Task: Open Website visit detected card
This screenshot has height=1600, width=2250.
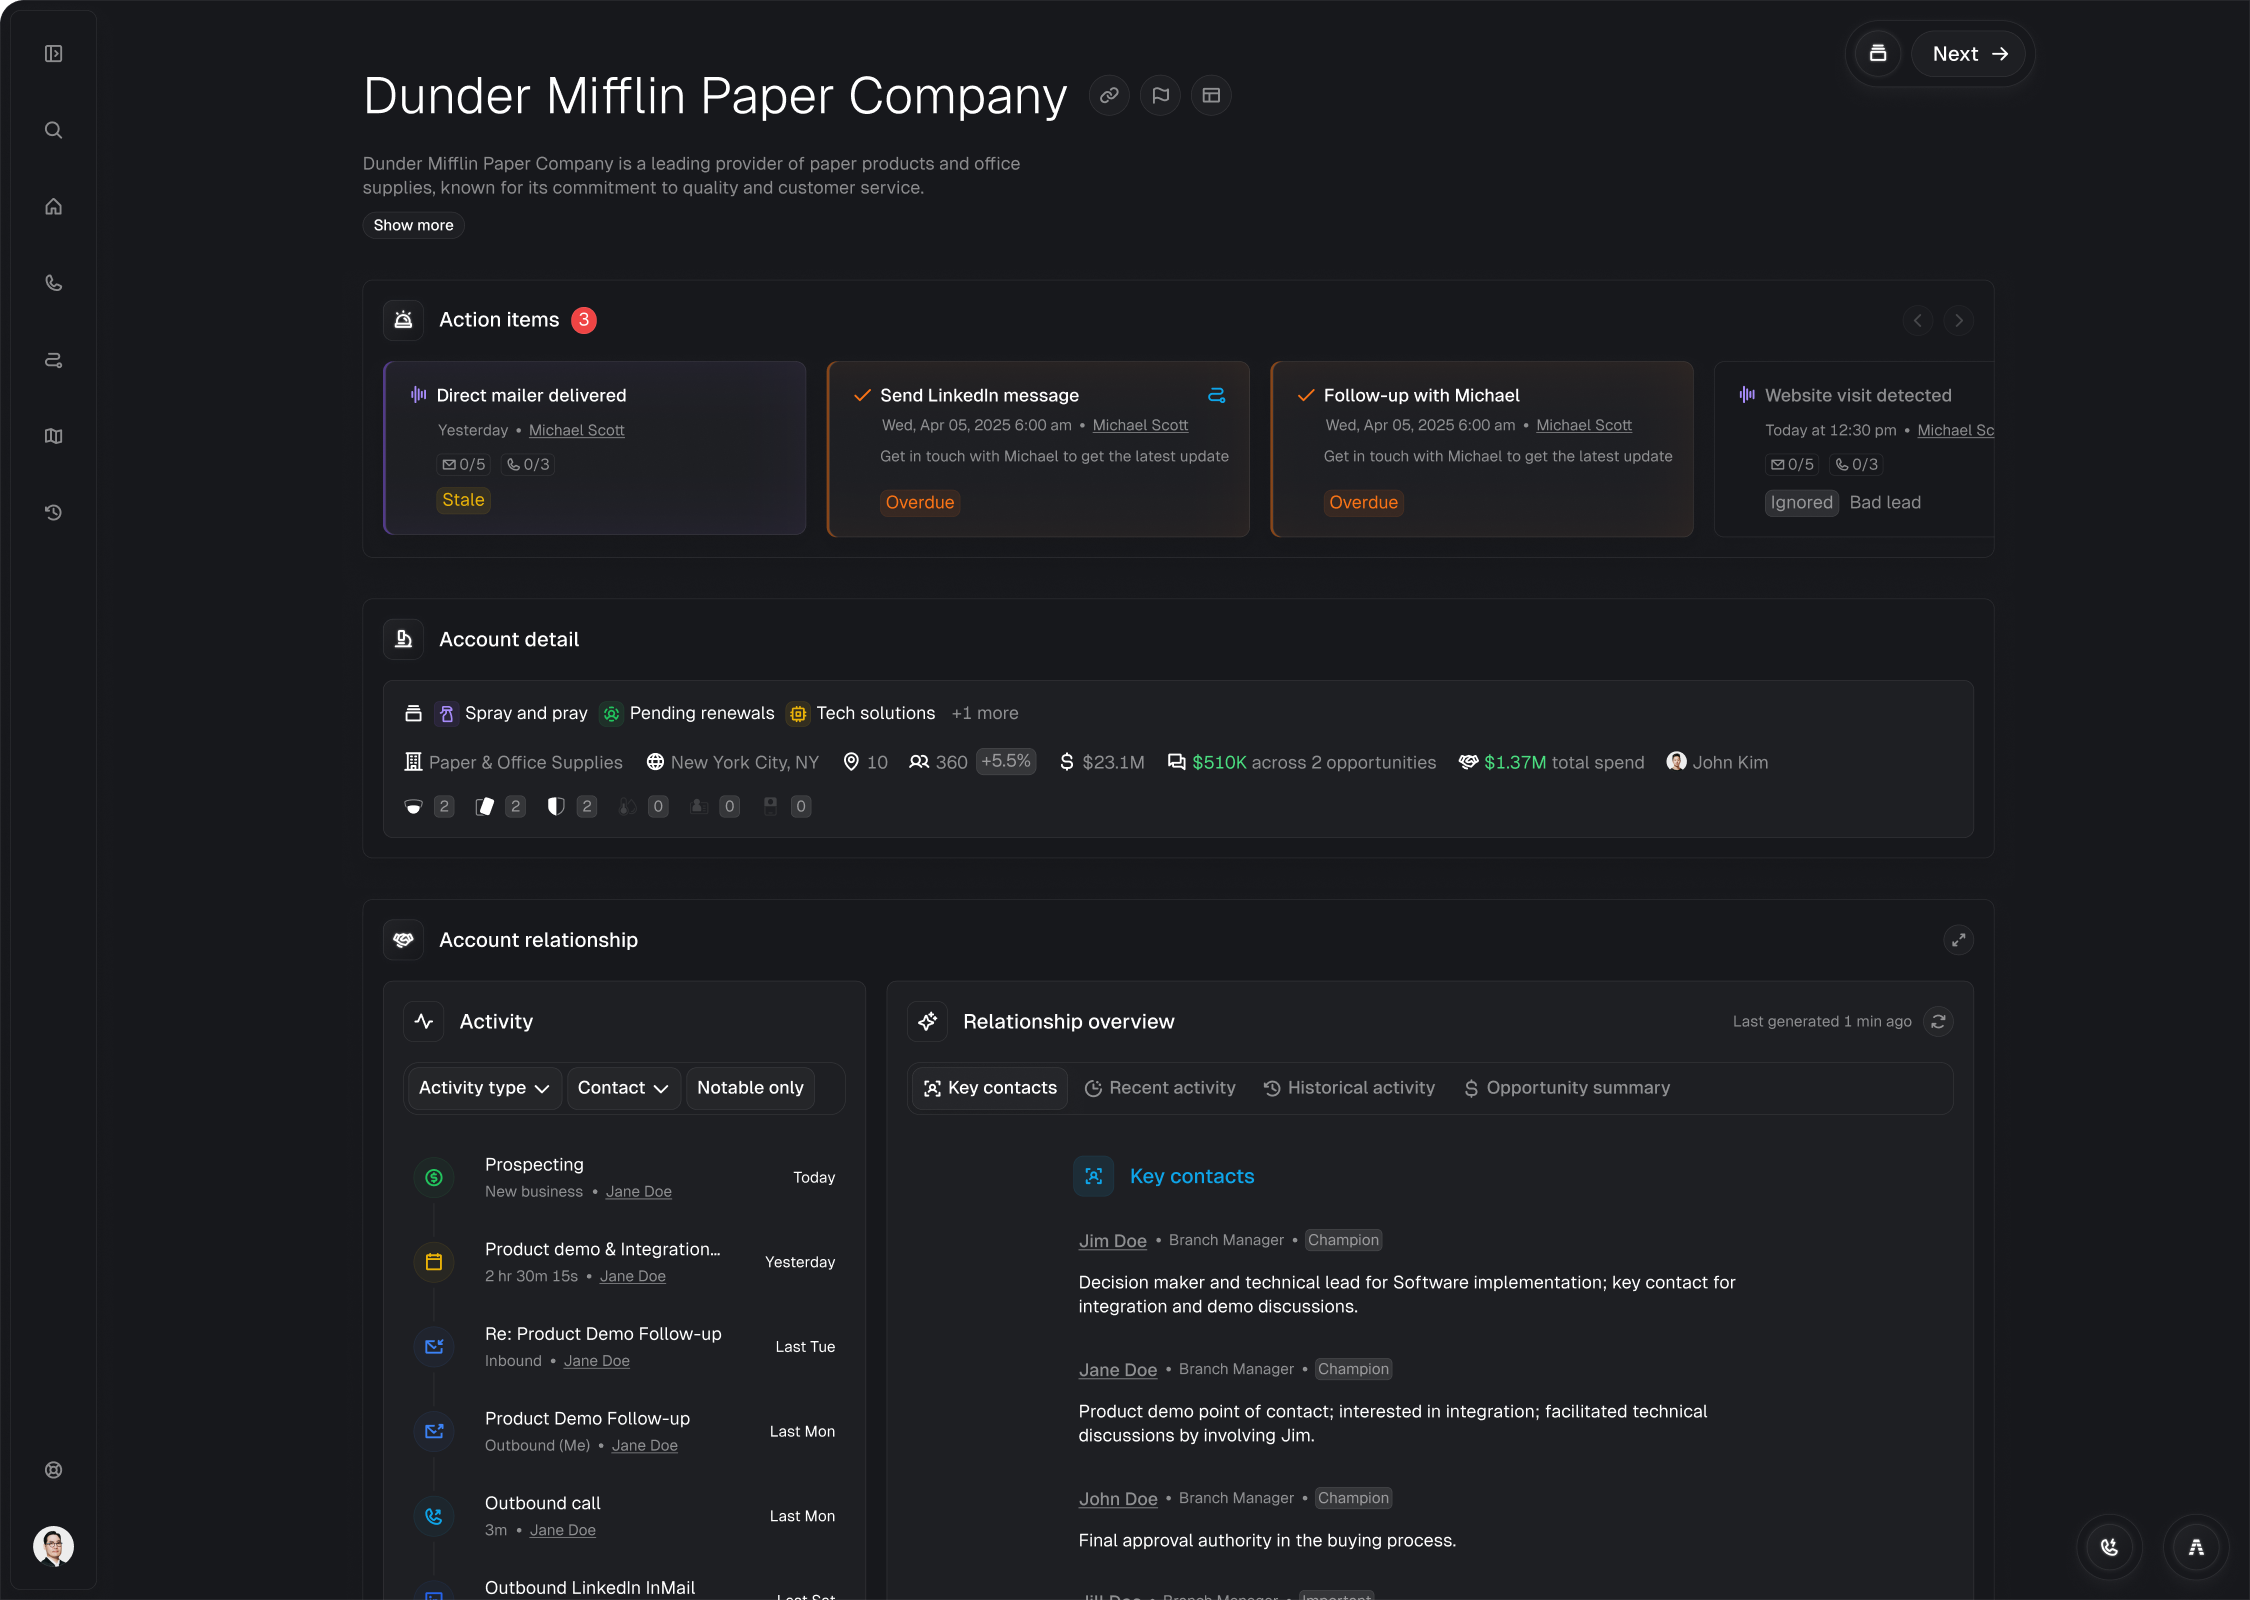Action: (x=1854, y=448)
